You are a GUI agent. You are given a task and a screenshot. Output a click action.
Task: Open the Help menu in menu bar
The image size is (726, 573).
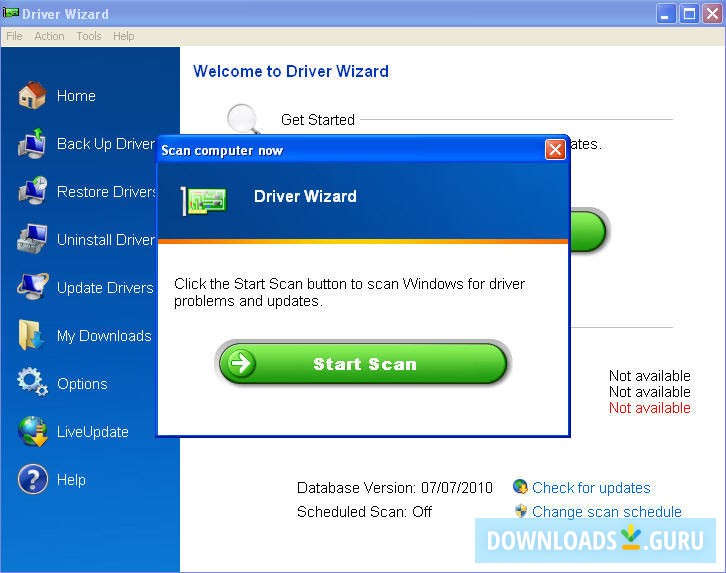(x=124, y=36)
